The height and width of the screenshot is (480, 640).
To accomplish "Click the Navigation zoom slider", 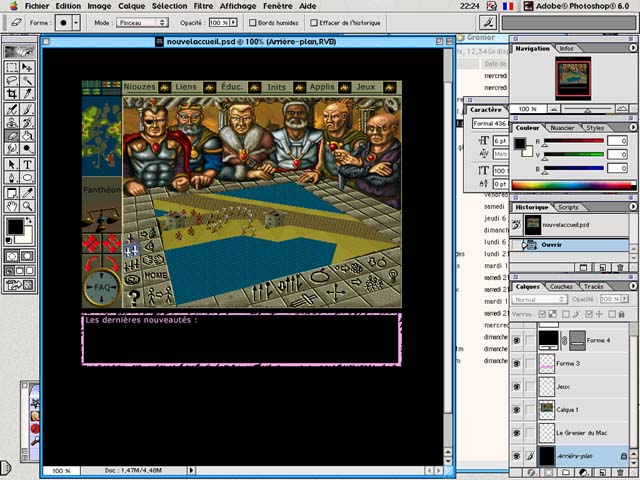I will point(587,109).
